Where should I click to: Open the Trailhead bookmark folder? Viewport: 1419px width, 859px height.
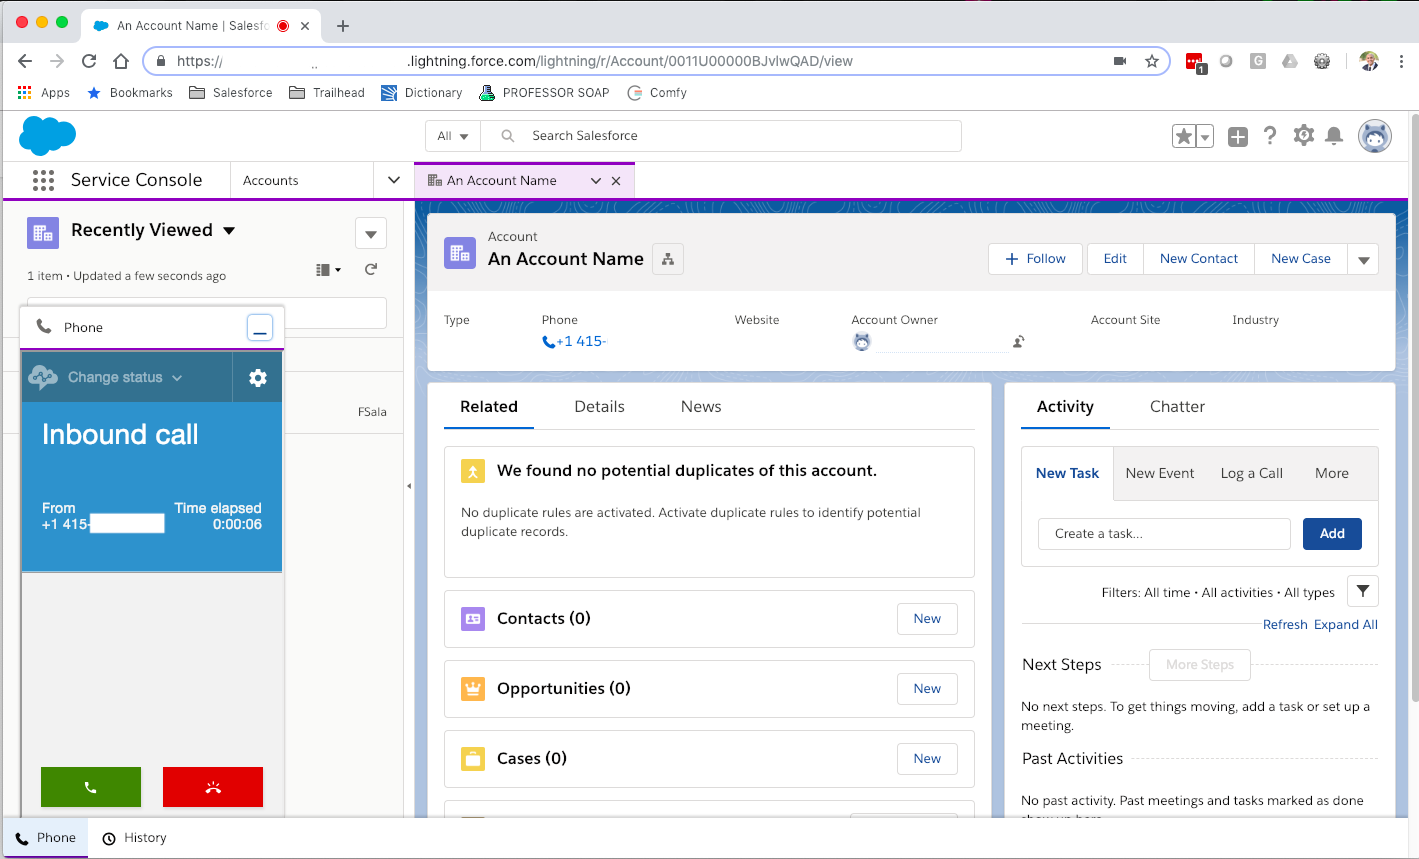coord(327,93)
